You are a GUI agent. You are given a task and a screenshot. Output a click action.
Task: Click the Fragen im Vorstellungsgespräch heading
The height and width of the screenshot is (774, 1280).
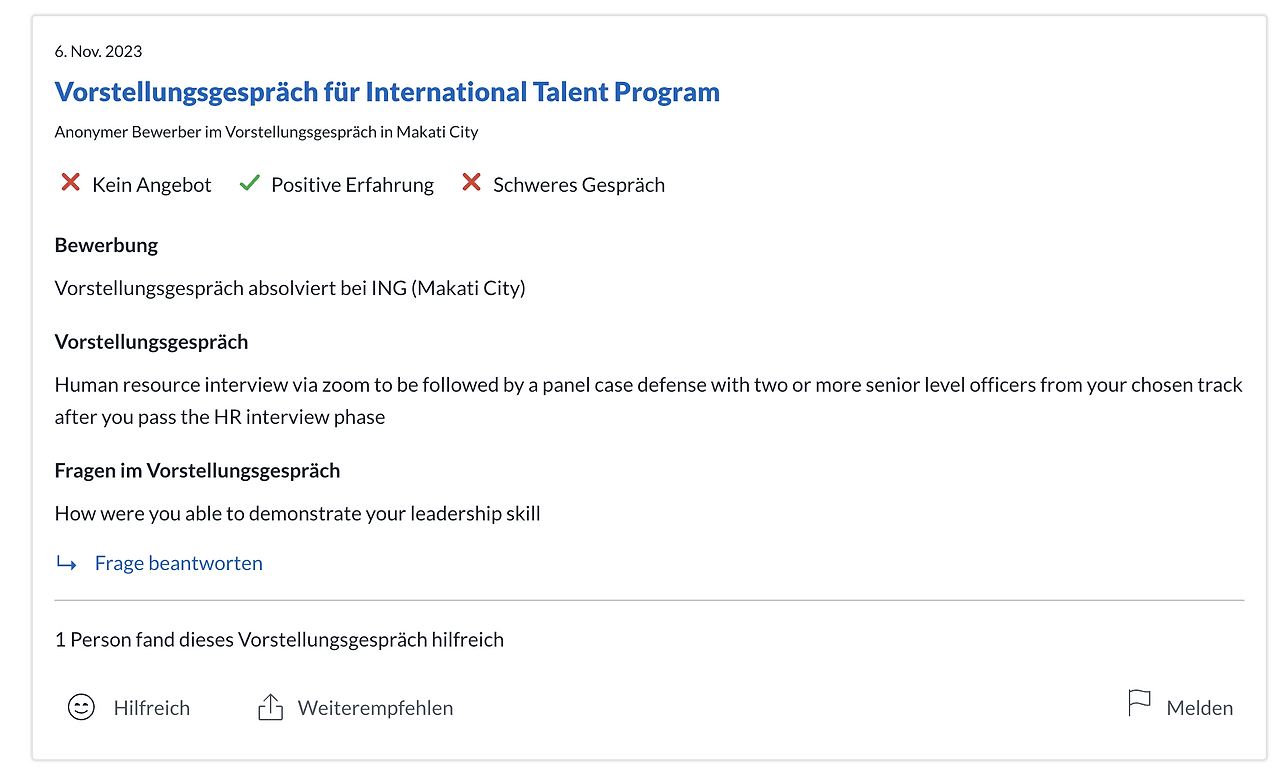click(197, 470)
